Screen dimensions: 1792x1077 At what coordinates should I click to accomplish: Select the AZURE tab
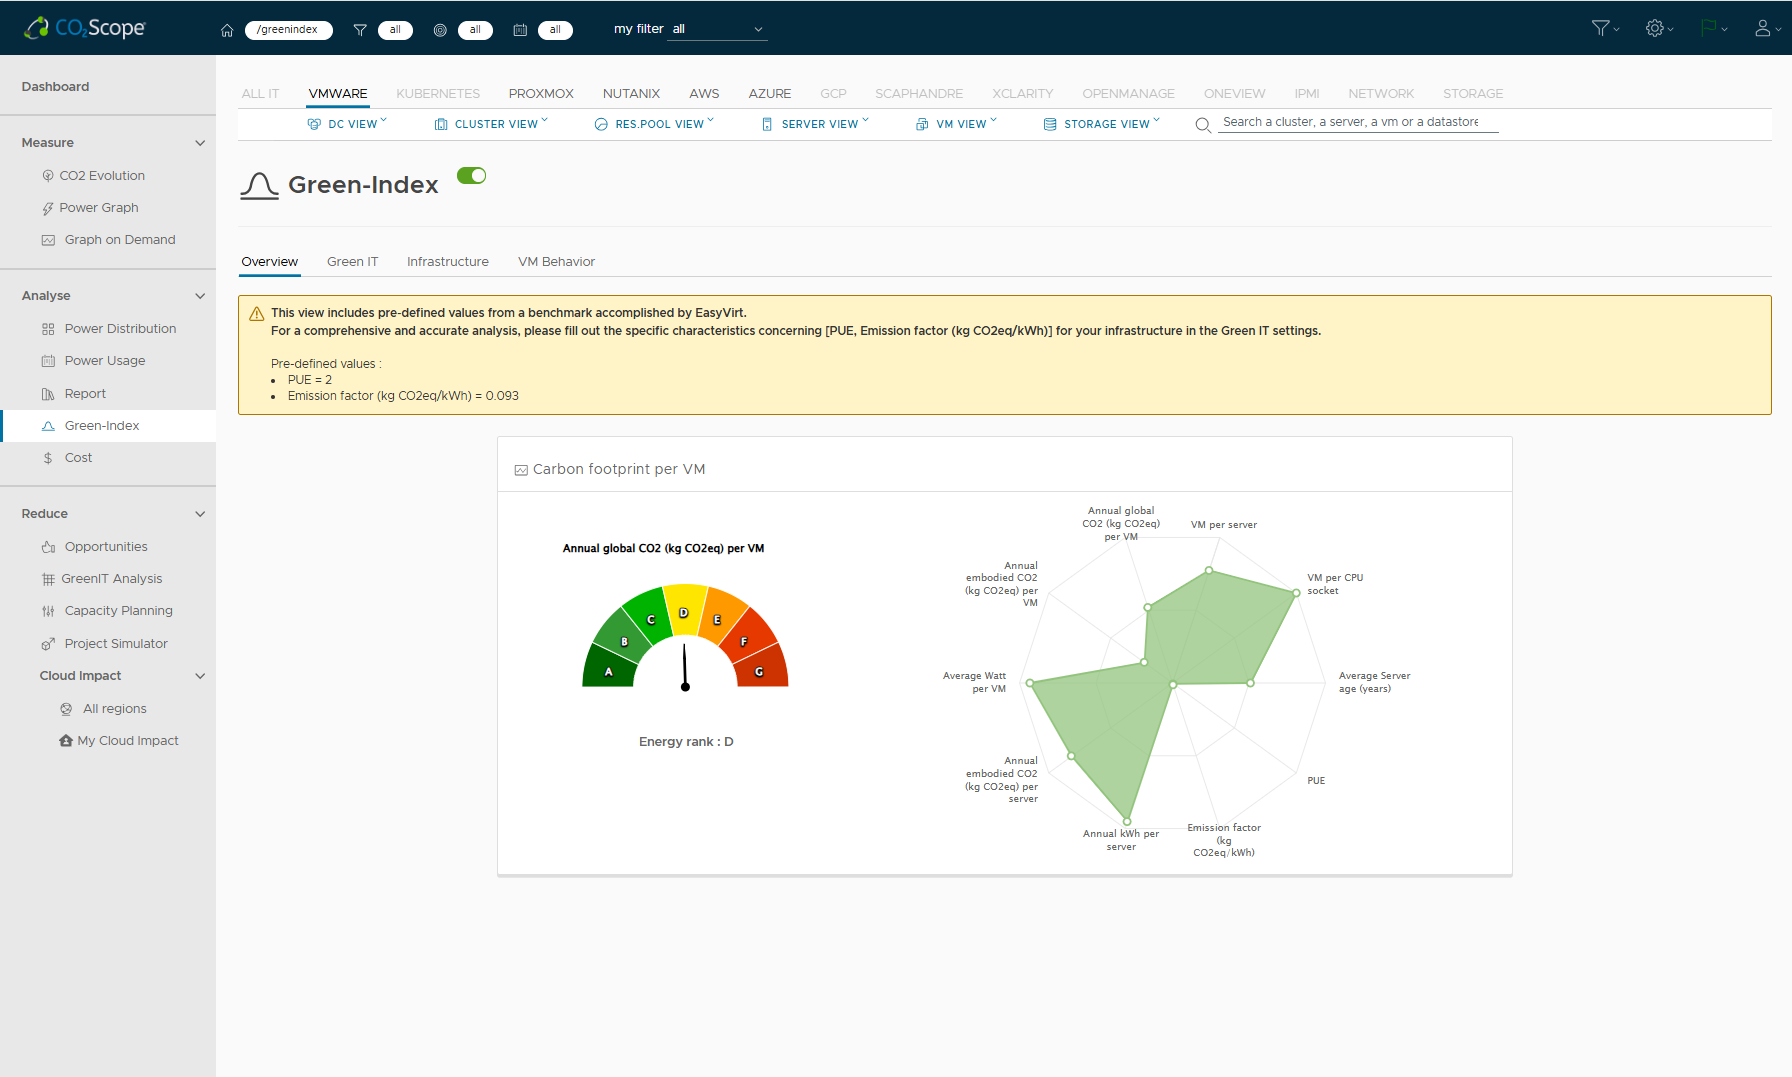coord(770,94)
